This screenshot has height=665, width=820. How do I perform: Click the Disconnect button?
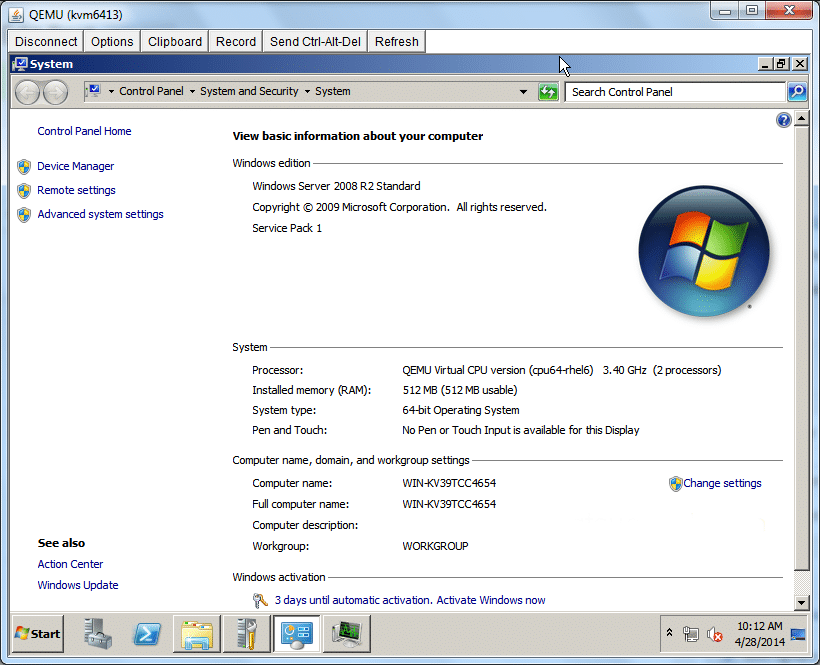click(x=46, y=41)
